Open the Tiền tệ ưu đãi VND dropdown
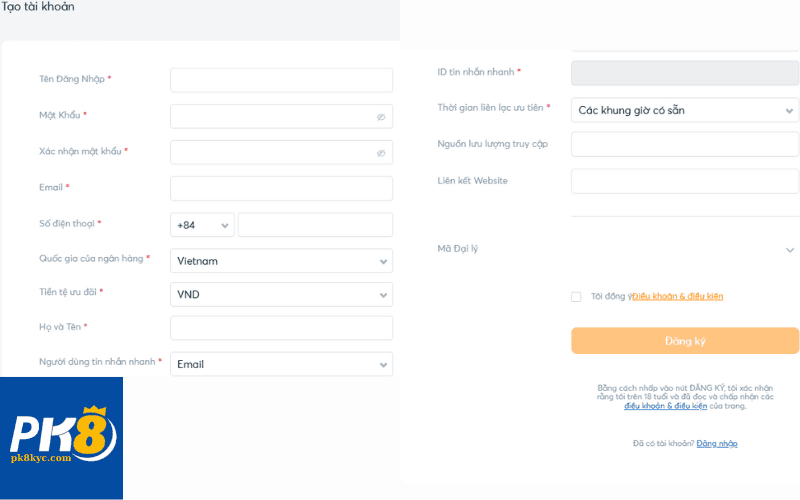Image resolution: width=800 pixels, height=500 pixels. (x=281, y=295)
